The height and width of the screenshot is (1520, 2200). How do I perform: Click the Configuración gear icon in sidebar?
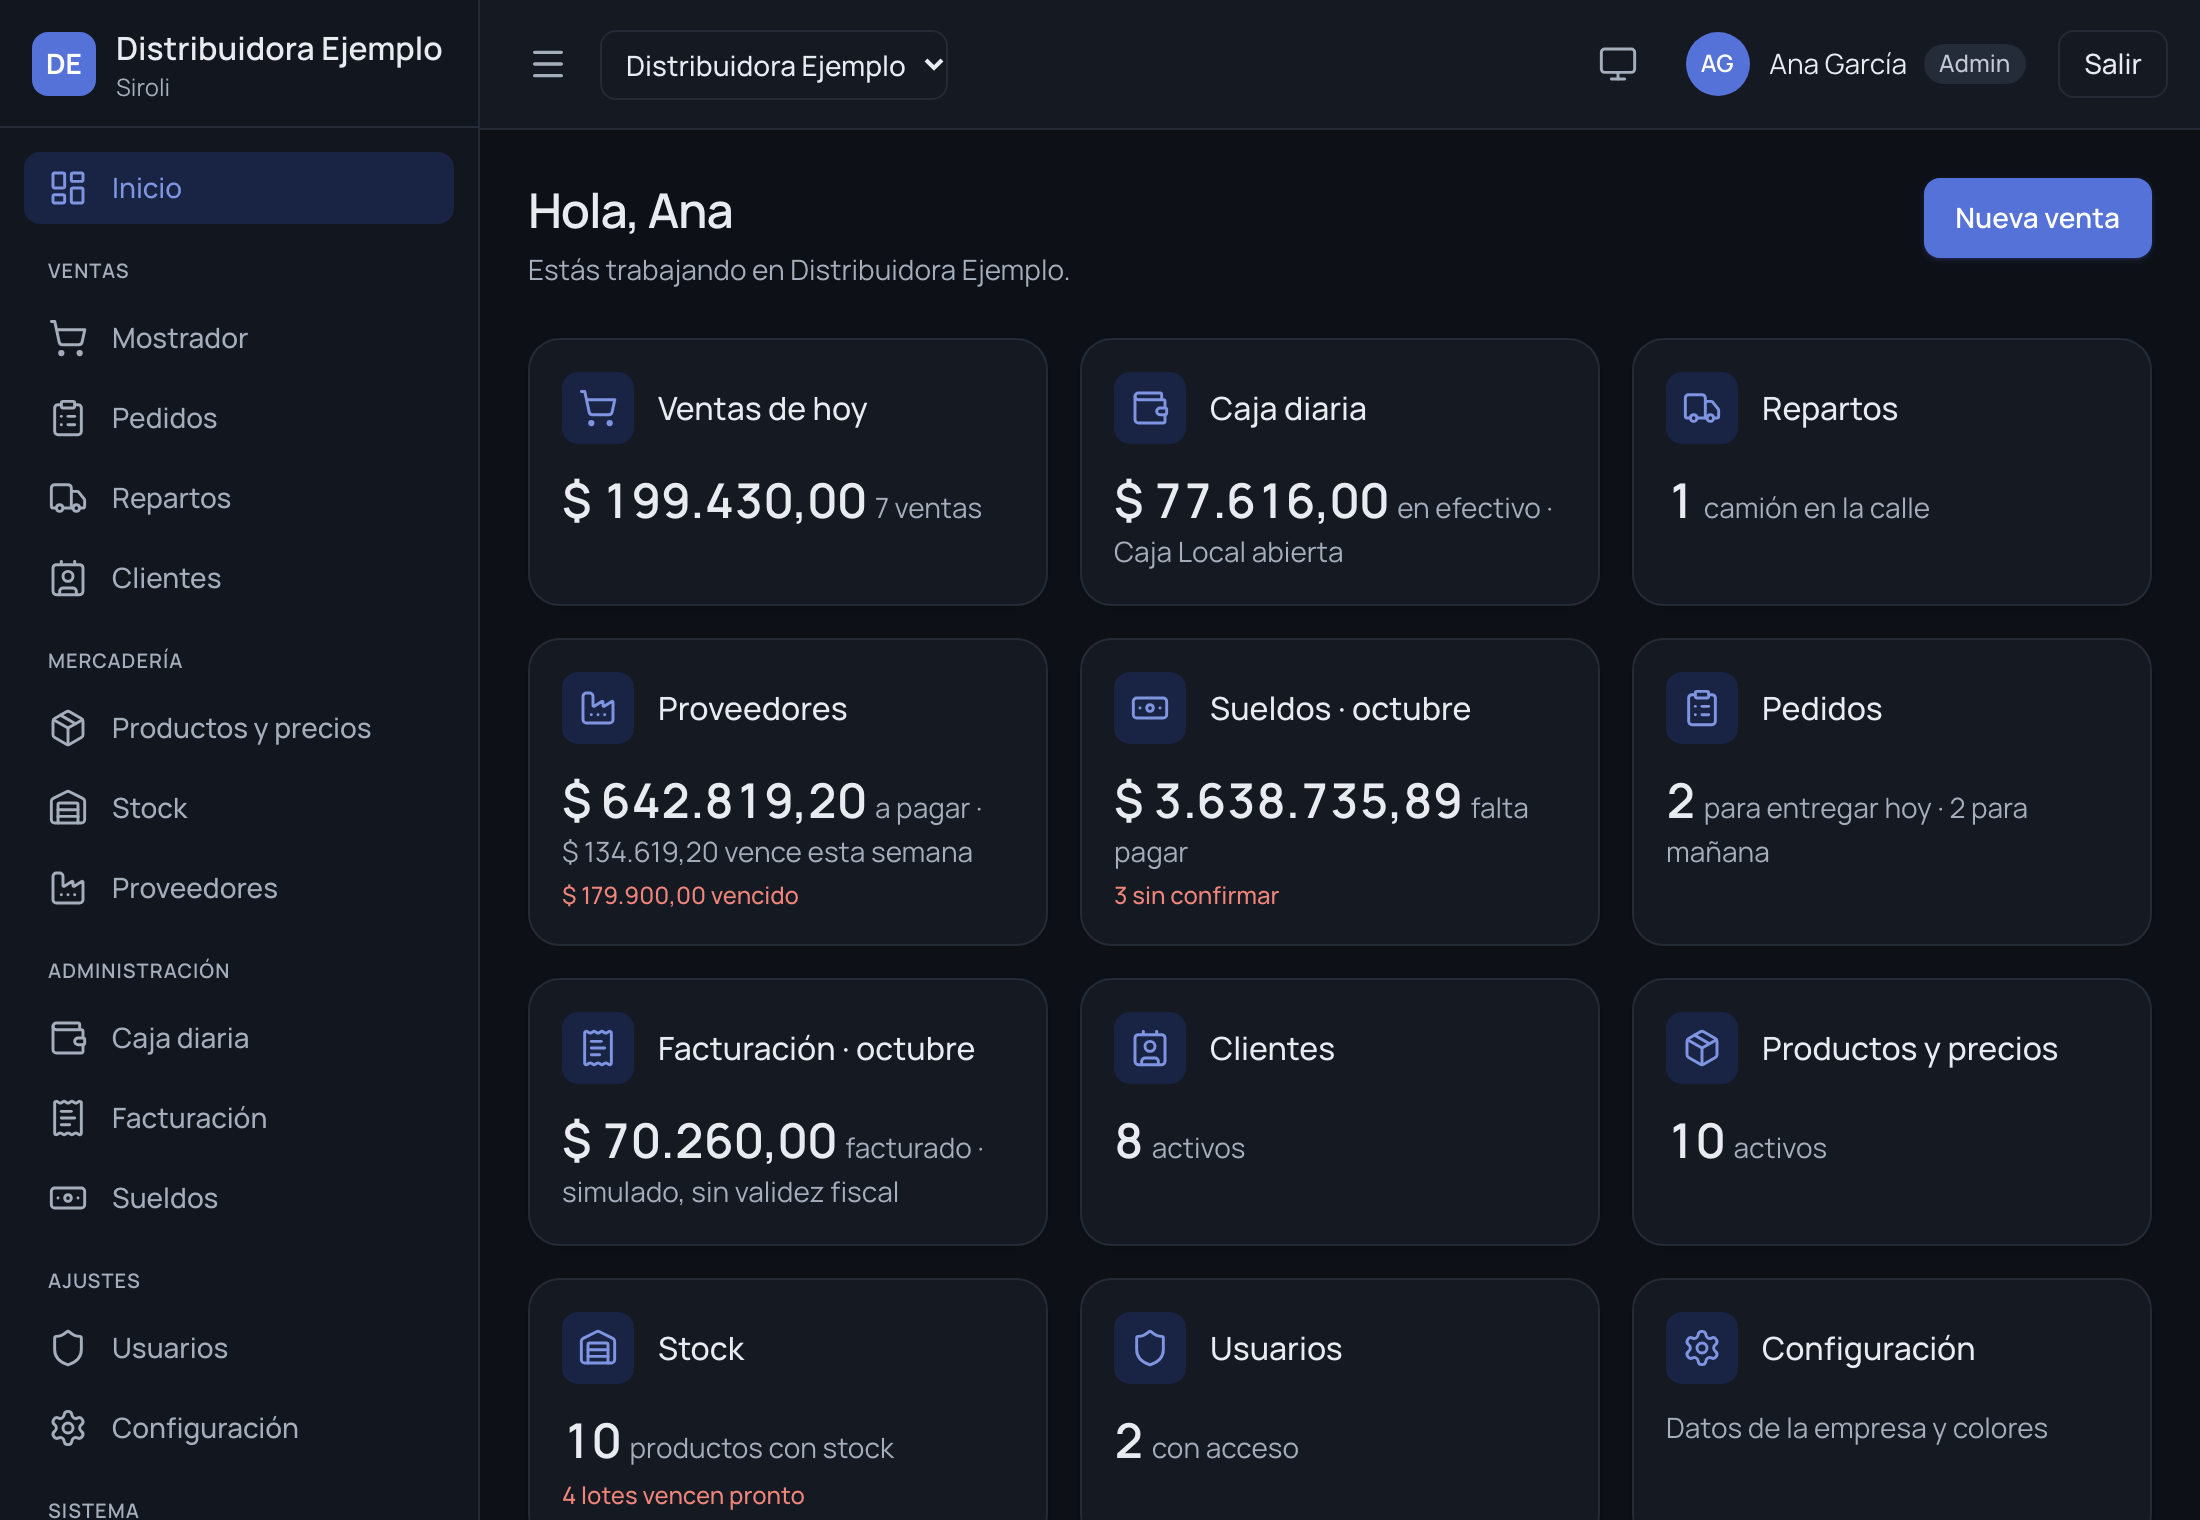click(68, 1428)
